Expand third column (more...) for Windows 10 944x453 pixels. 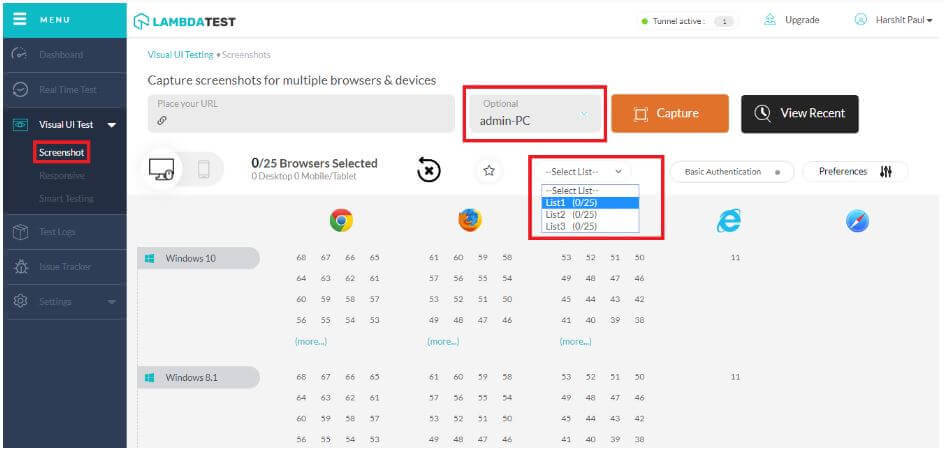point(576,342)
